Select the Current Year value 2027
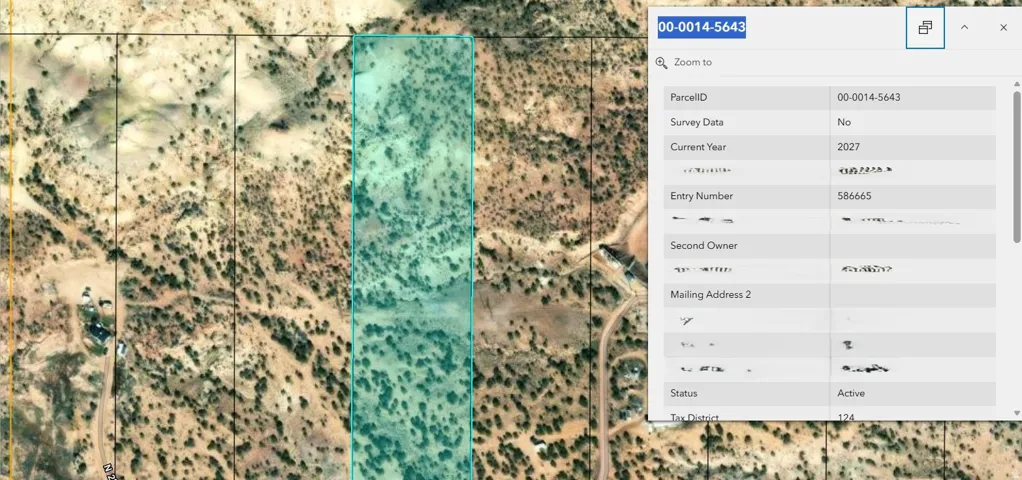Image resolution: width=1022 pixels, height=480 pixels. [848, 147]
